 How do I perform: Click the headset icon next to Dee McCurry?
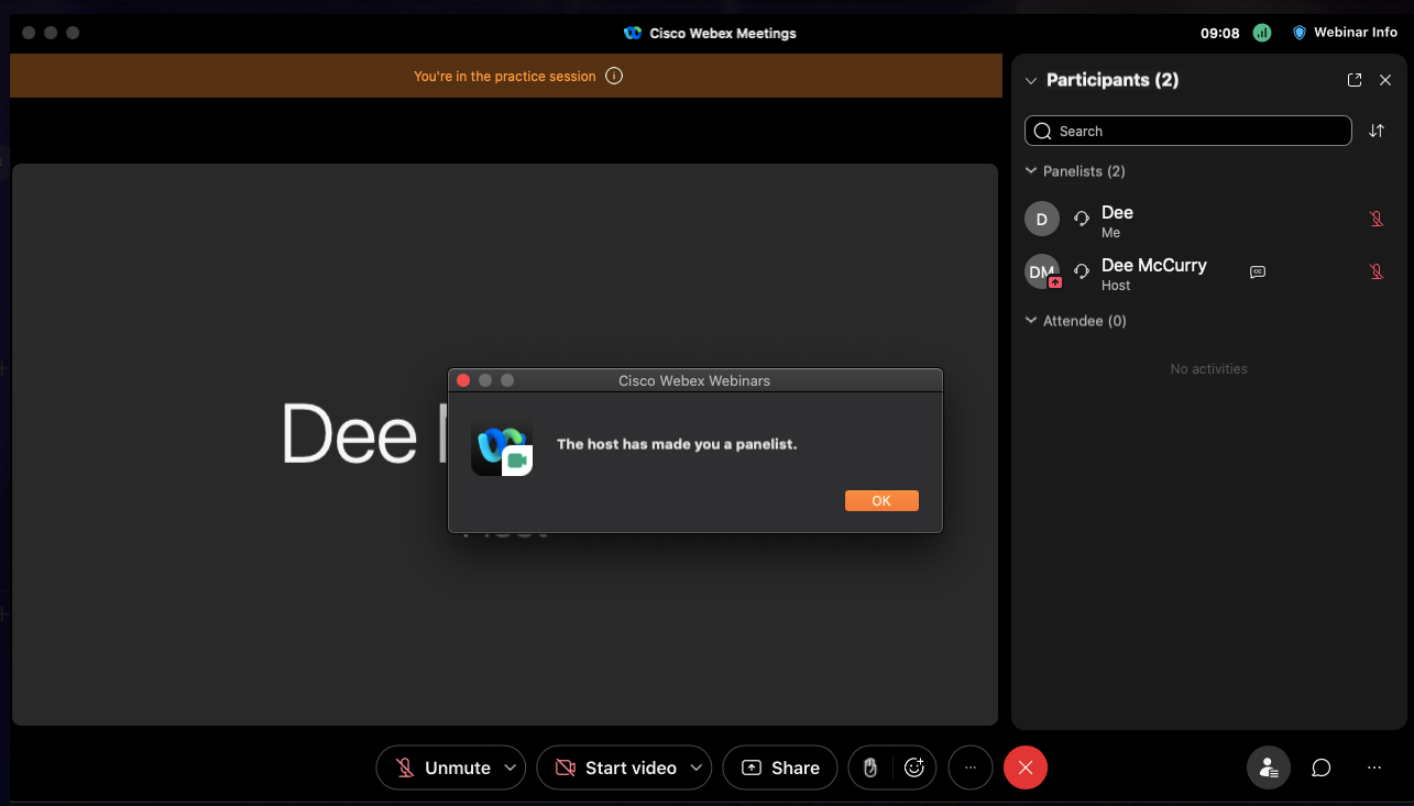tap(1081, 271)
